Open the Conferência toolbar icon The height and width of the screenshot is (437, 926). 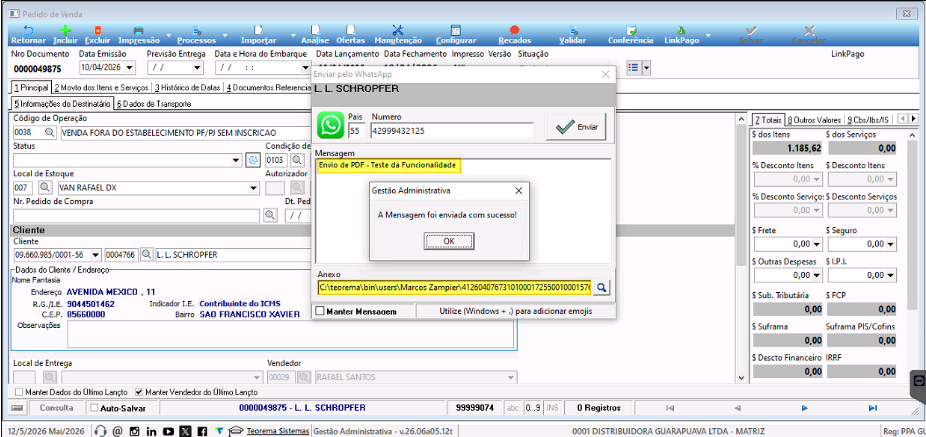tap(631, 30)
